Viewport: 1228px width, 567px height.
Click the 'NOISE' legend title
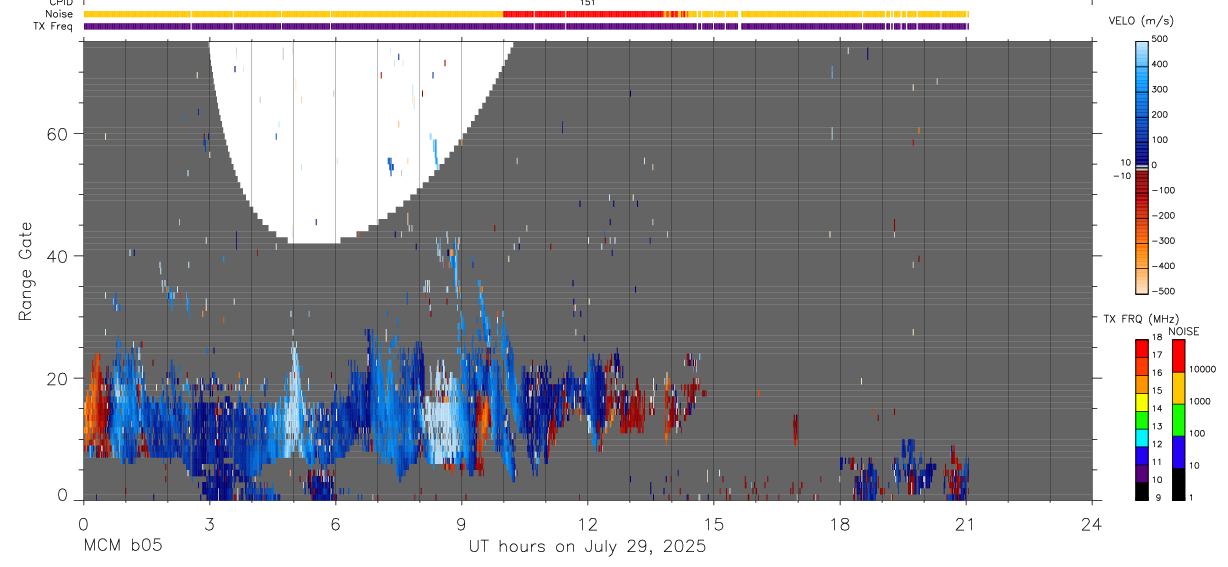click(x=1183, y=331)
